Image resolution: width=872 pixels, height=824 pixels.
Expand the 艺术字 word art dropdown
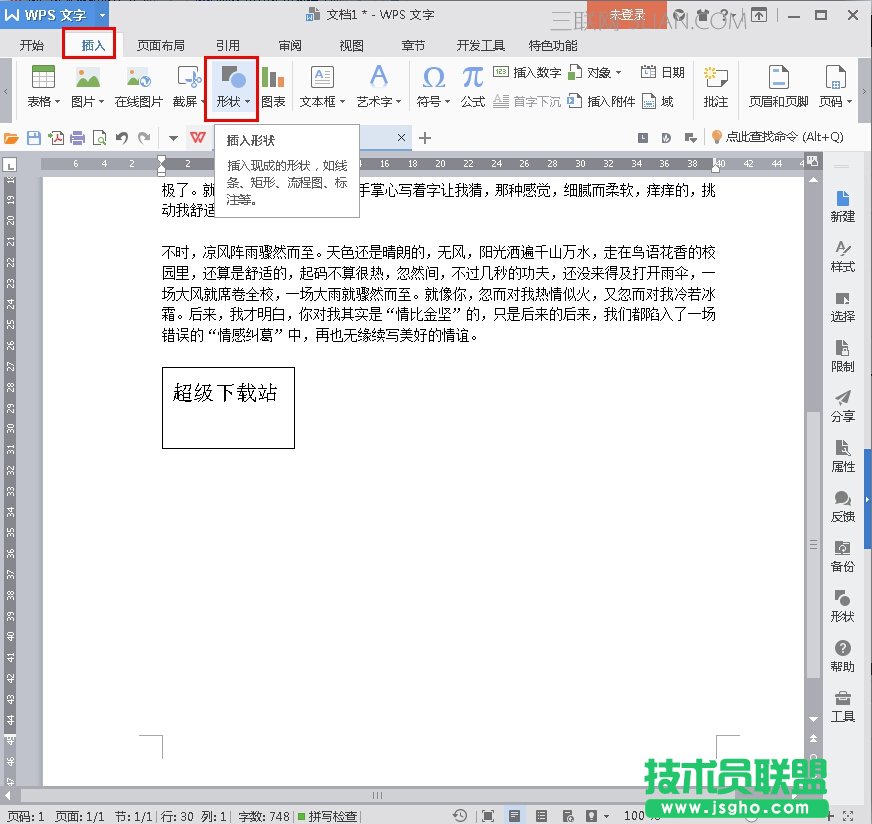(x=398, y=102)
